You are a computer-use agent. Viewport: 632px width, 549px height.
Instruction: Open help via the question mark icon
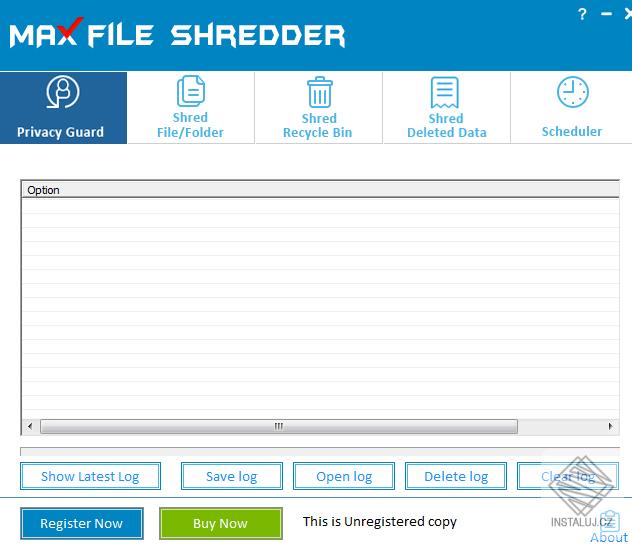582,15
